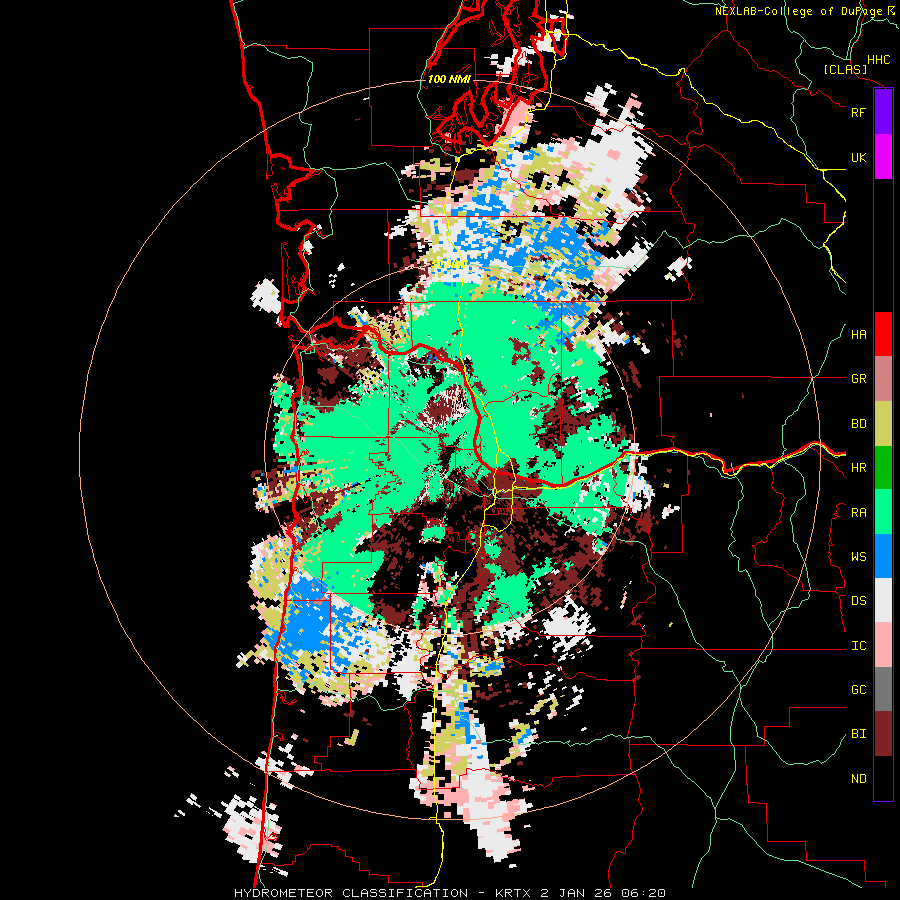Screen dimensions: 900x900
Task: Click the GC legend label
Action: (858, 690)
